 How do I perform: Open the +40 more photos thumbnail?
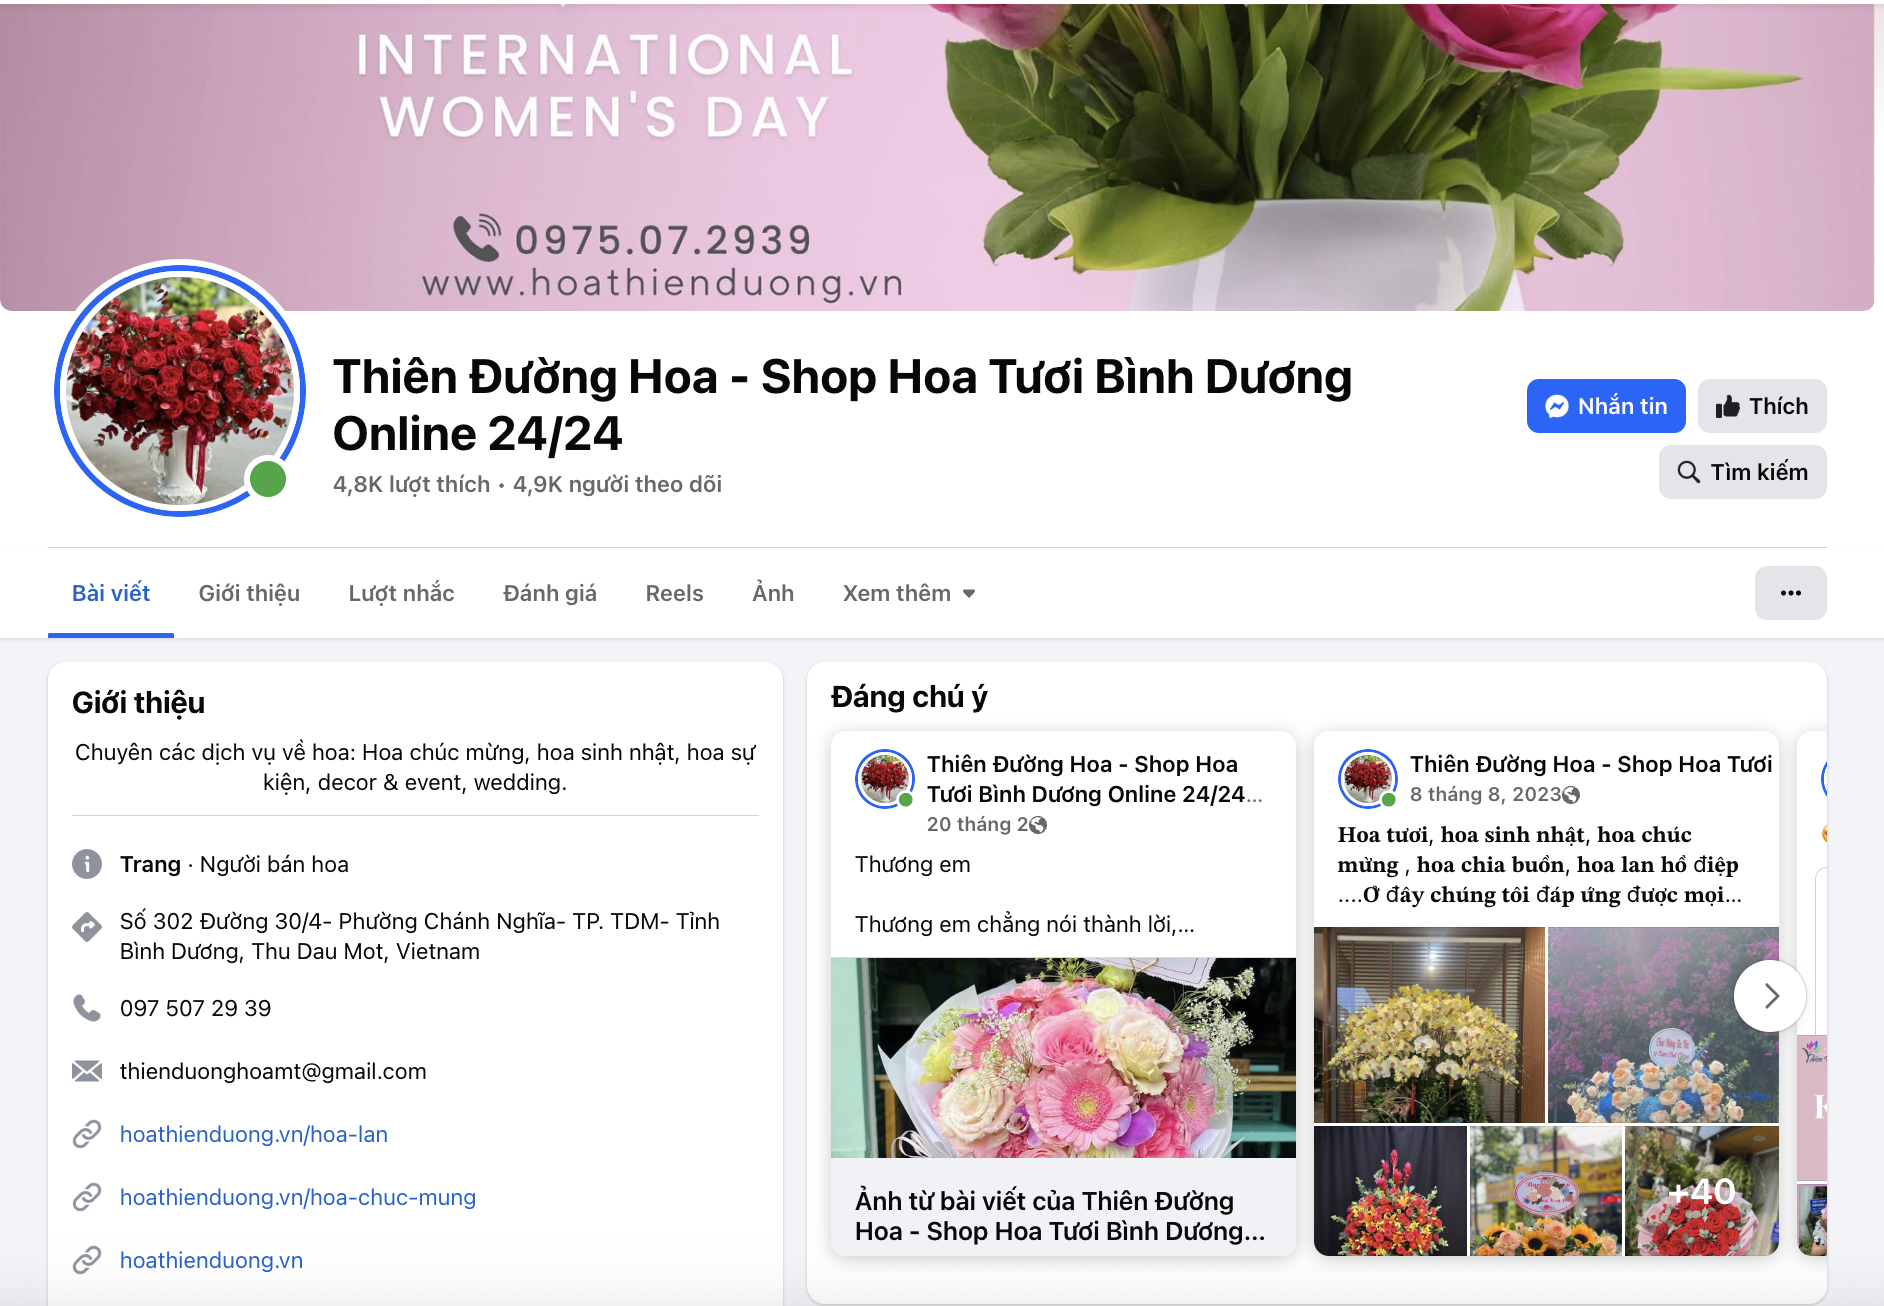[x=1702, y=1190]
